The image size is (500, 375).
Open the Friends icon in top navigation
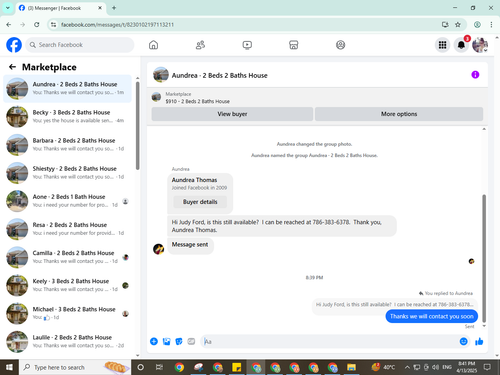click(200, 45)
